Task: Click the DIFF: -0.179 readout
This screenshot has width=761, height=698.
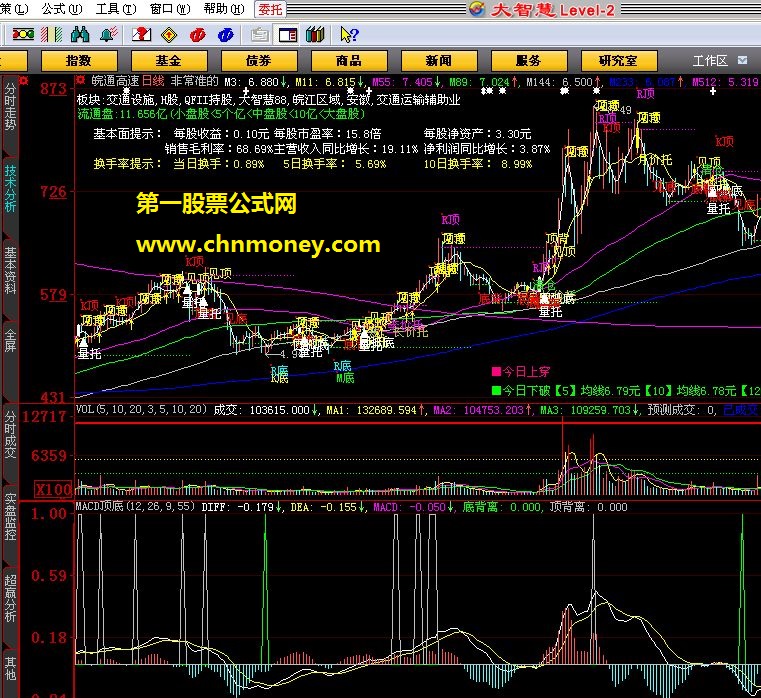Action: 241,507
